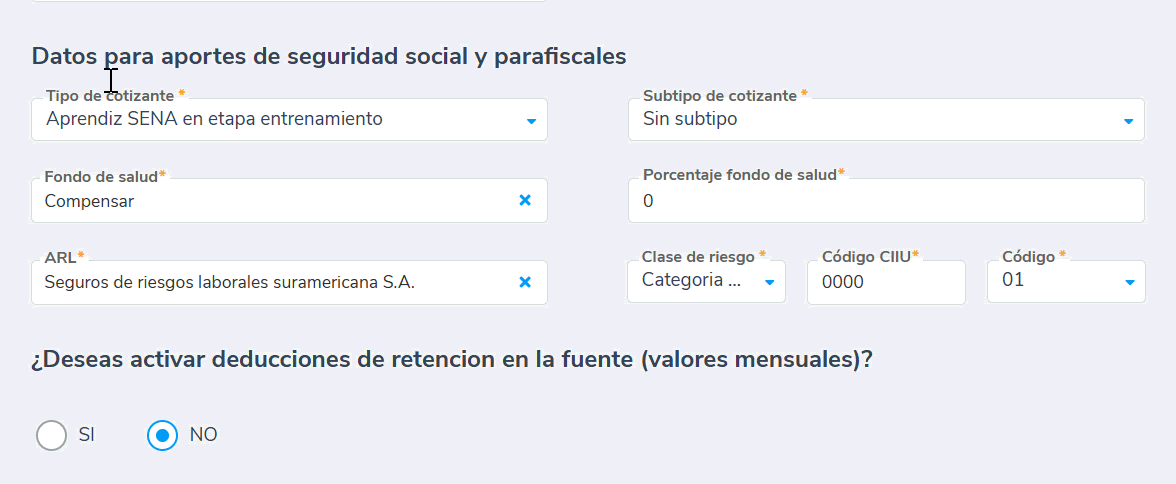Clear the Fondo de salud Compensar selection
The image size is (1176, 484).
click(525, 201)
